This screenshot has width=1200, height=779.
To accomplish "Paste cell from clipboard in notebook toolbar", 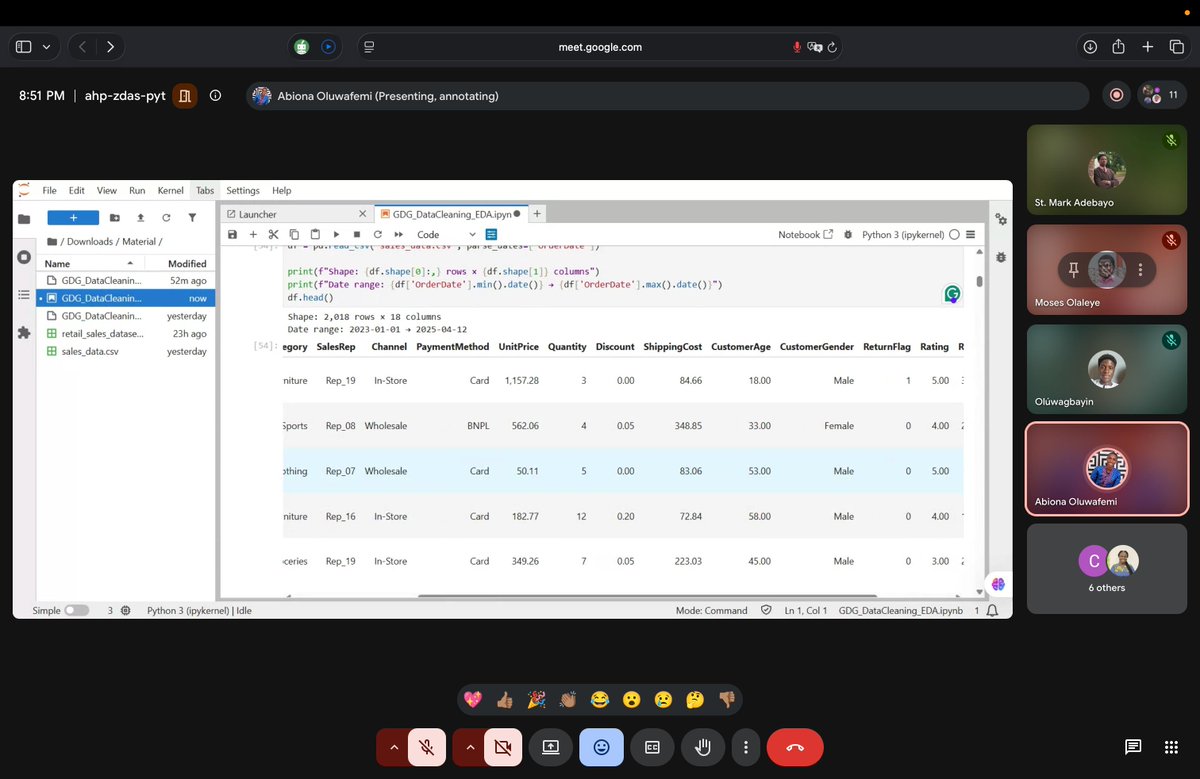I will 313,234.
